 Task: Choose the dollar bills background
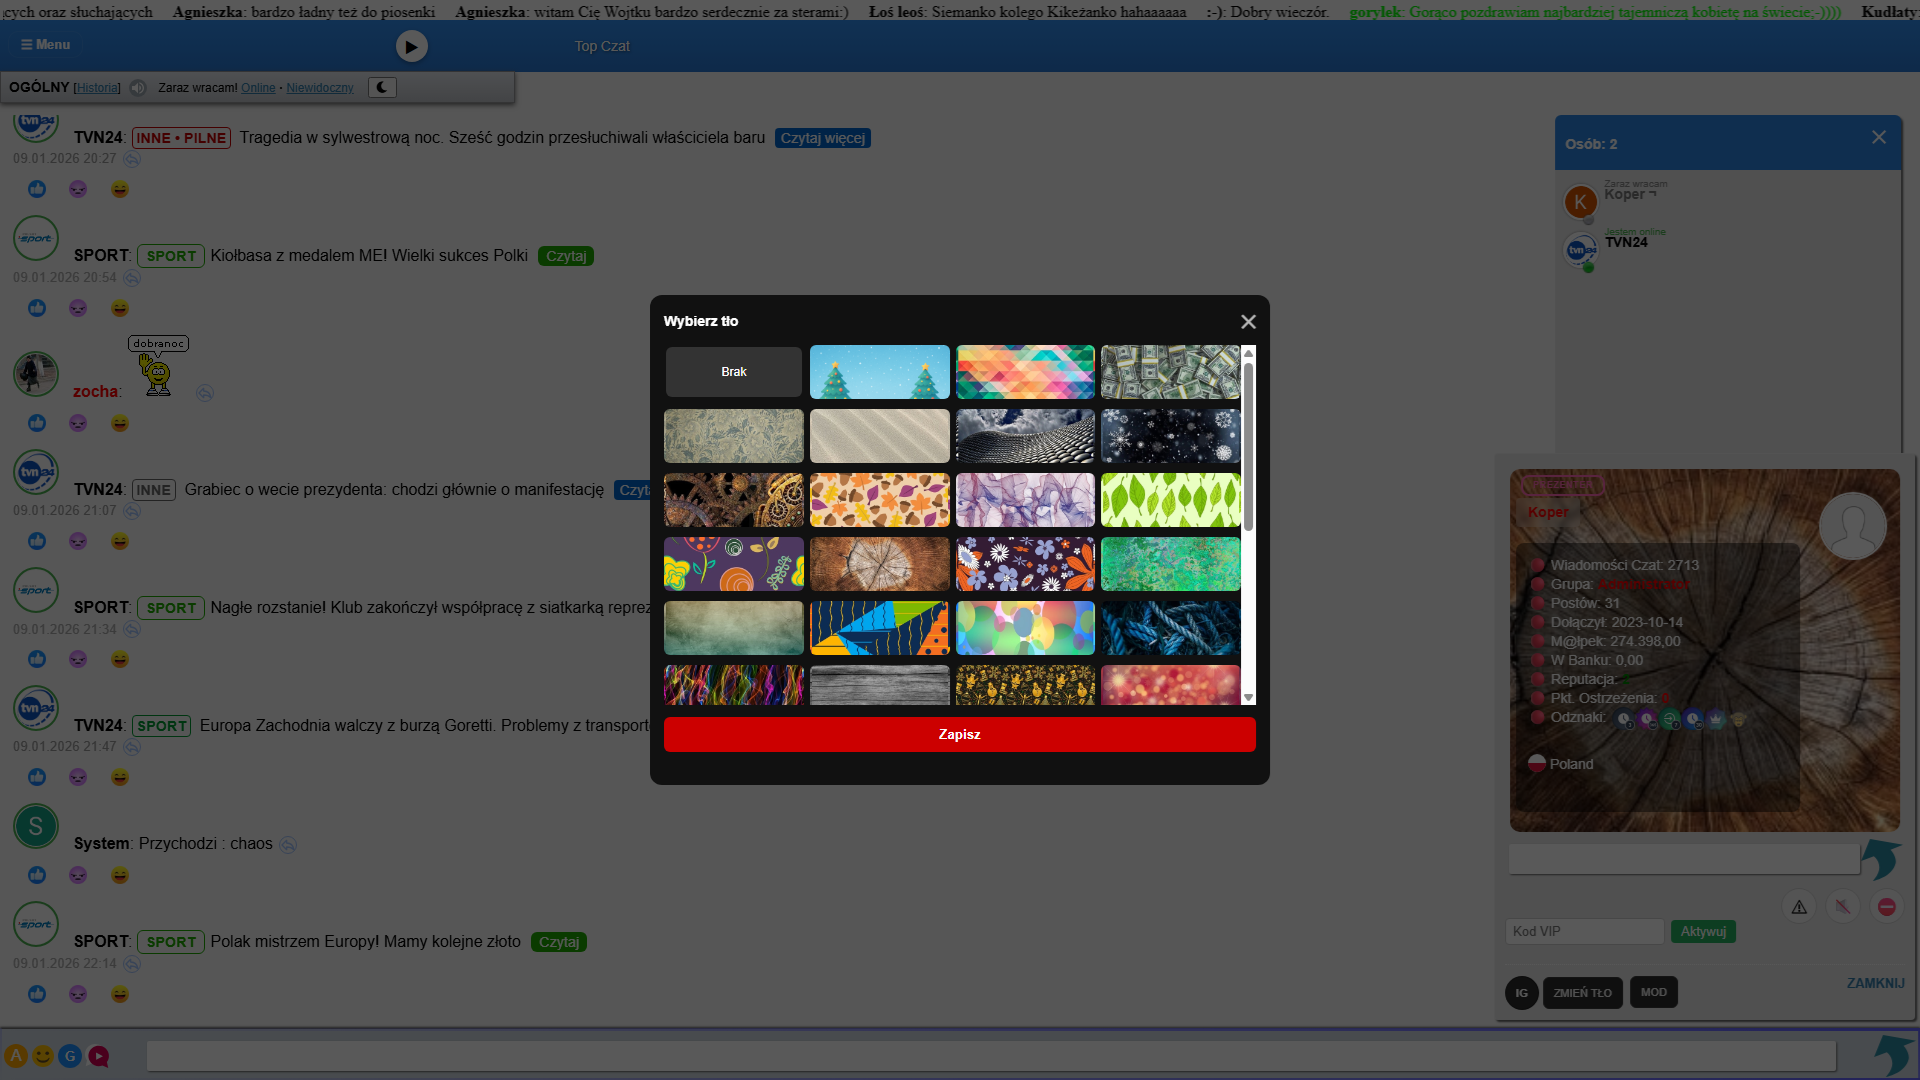pos(1170,372)
